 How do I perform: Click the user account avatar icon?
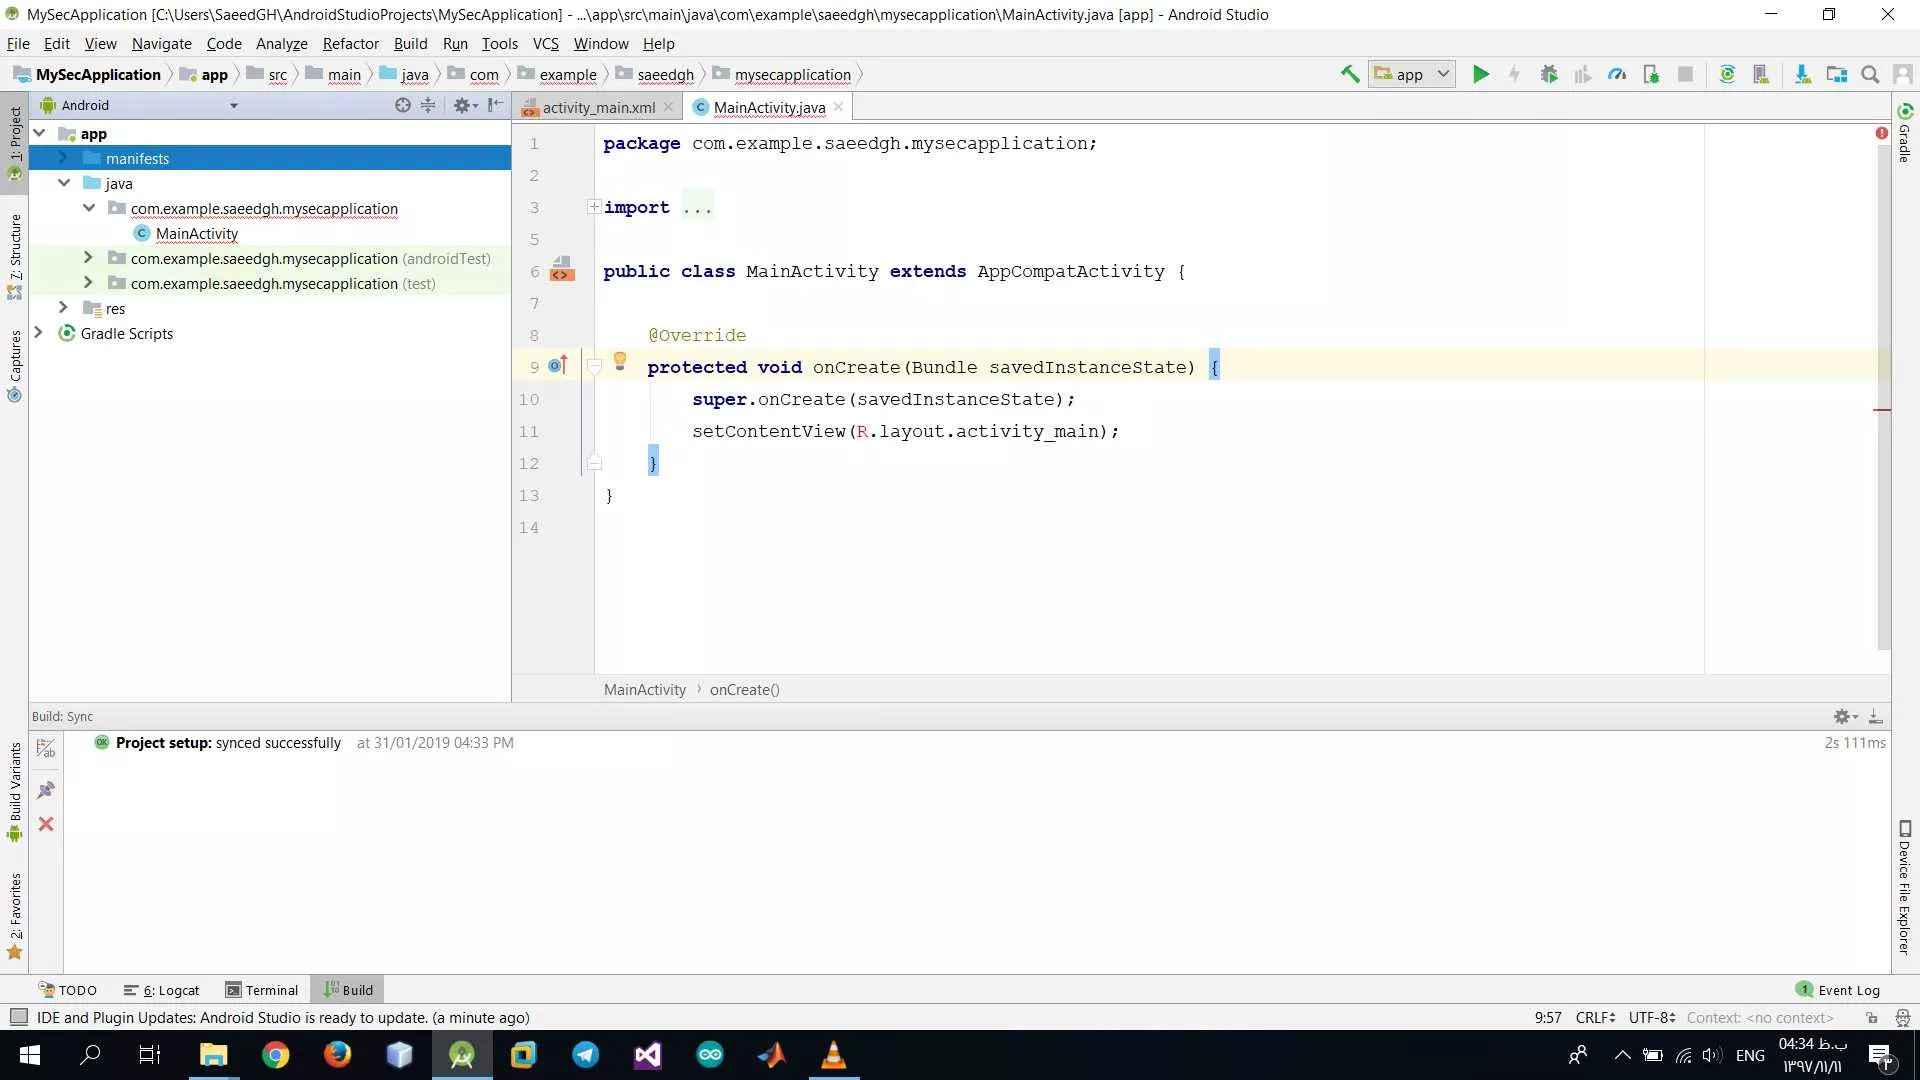tap(1903, 74)
